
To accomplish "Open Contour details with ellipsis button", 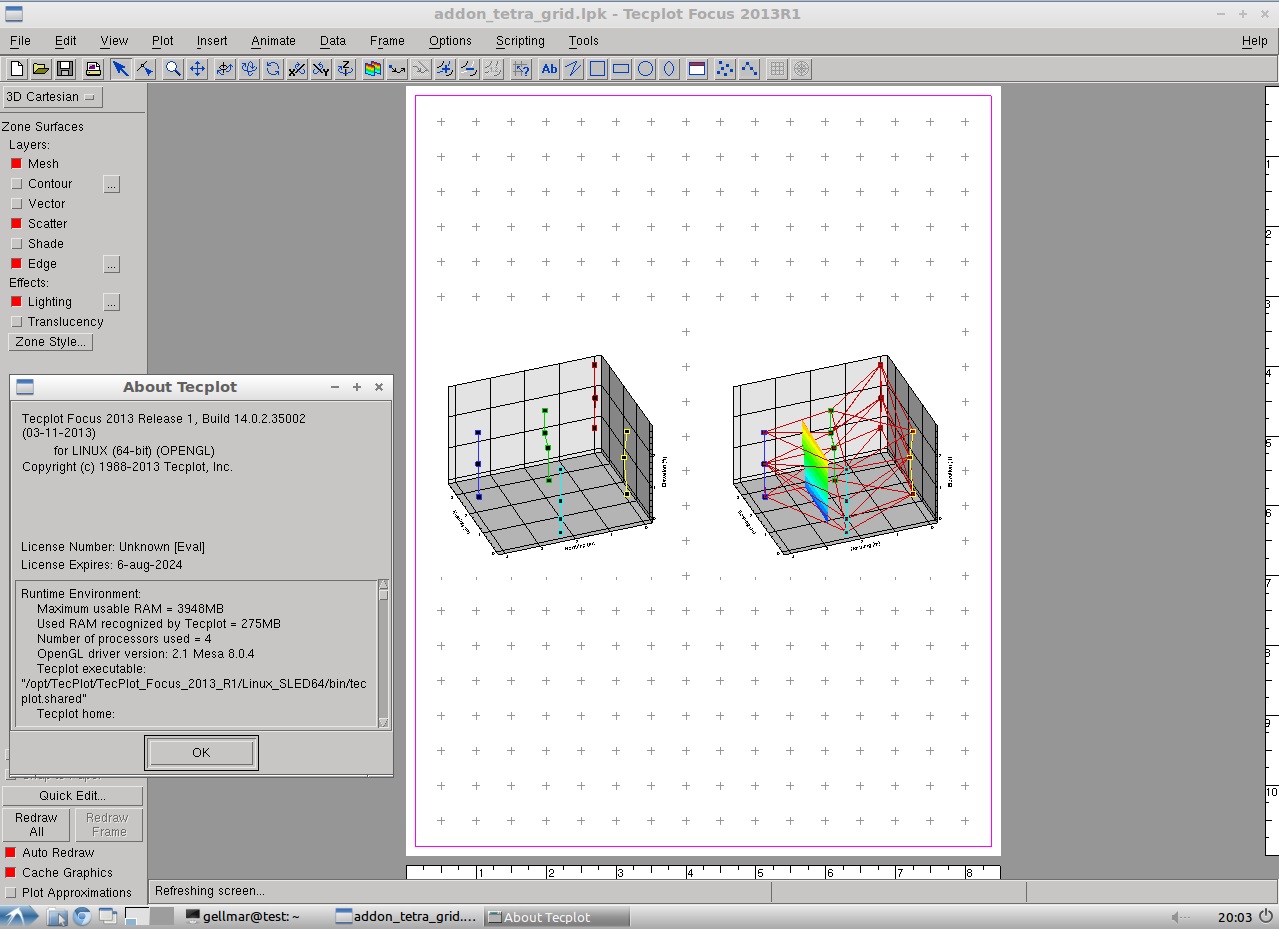I will [x=112, y=184].
